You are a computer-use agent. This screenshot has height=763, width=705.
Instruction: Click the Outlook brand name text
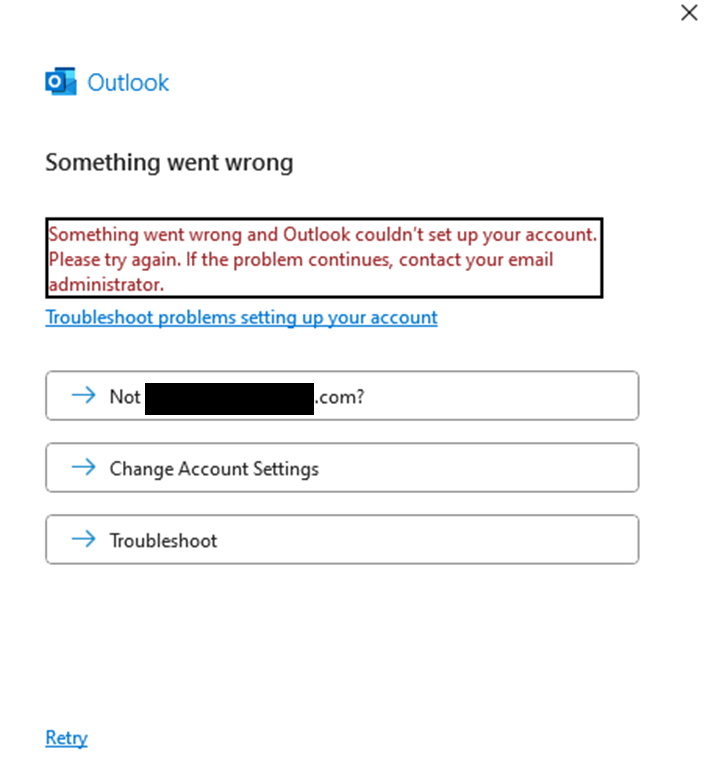click(x=128, y=82)
